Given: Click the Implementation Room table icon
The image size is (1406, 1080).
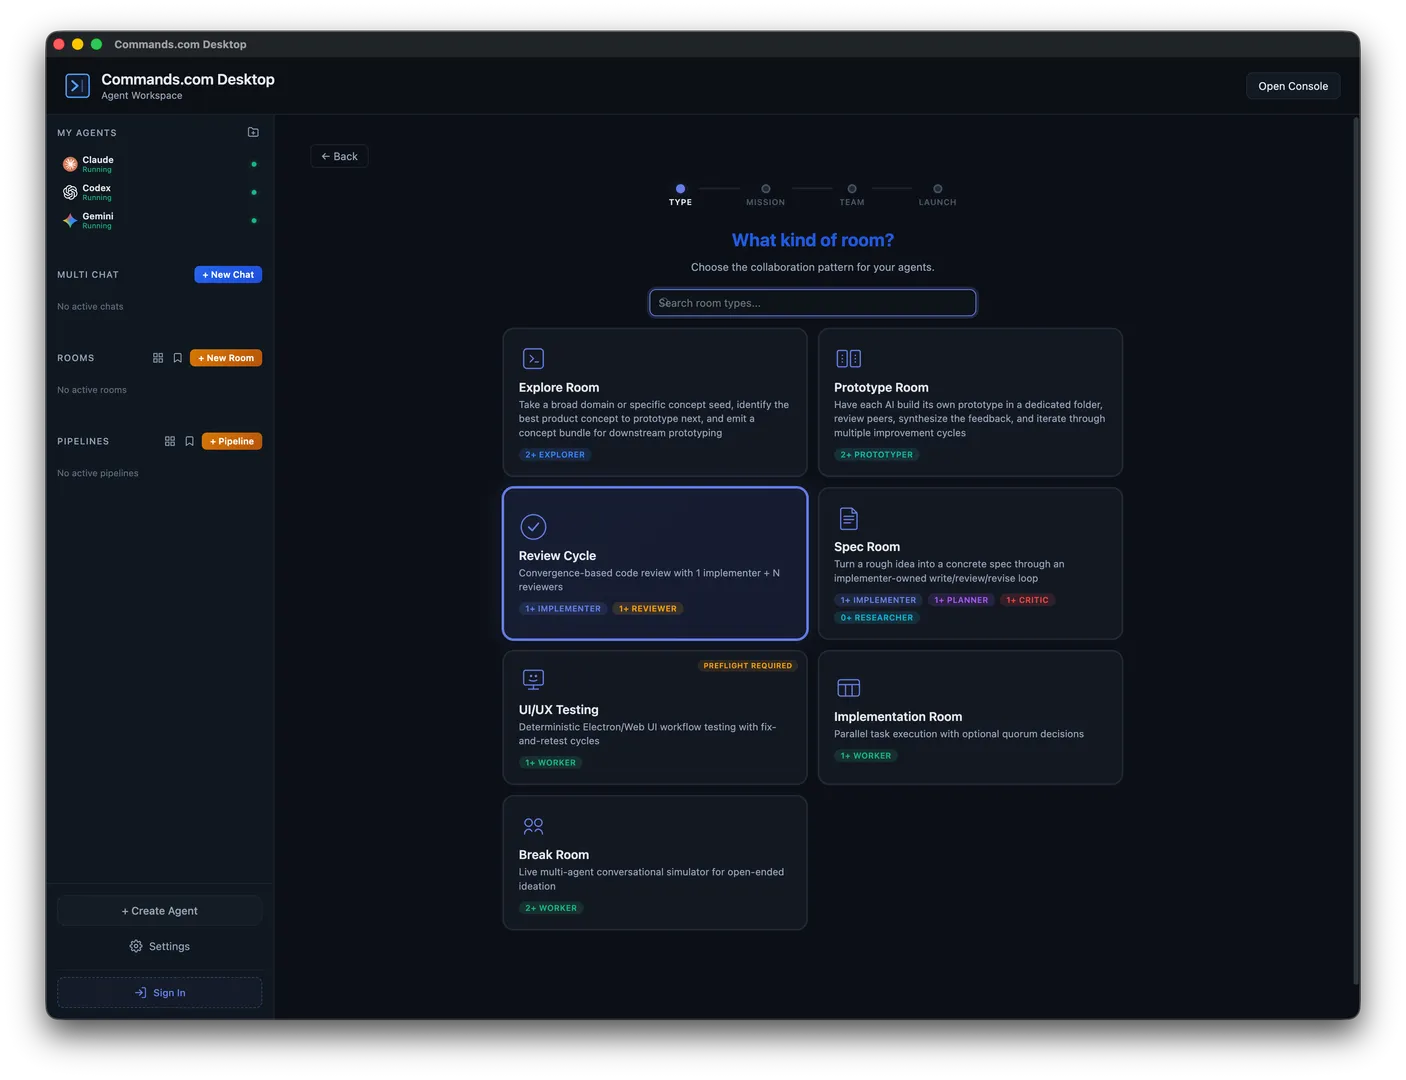Looking at the screenshot, I should (x=848, y=688).
